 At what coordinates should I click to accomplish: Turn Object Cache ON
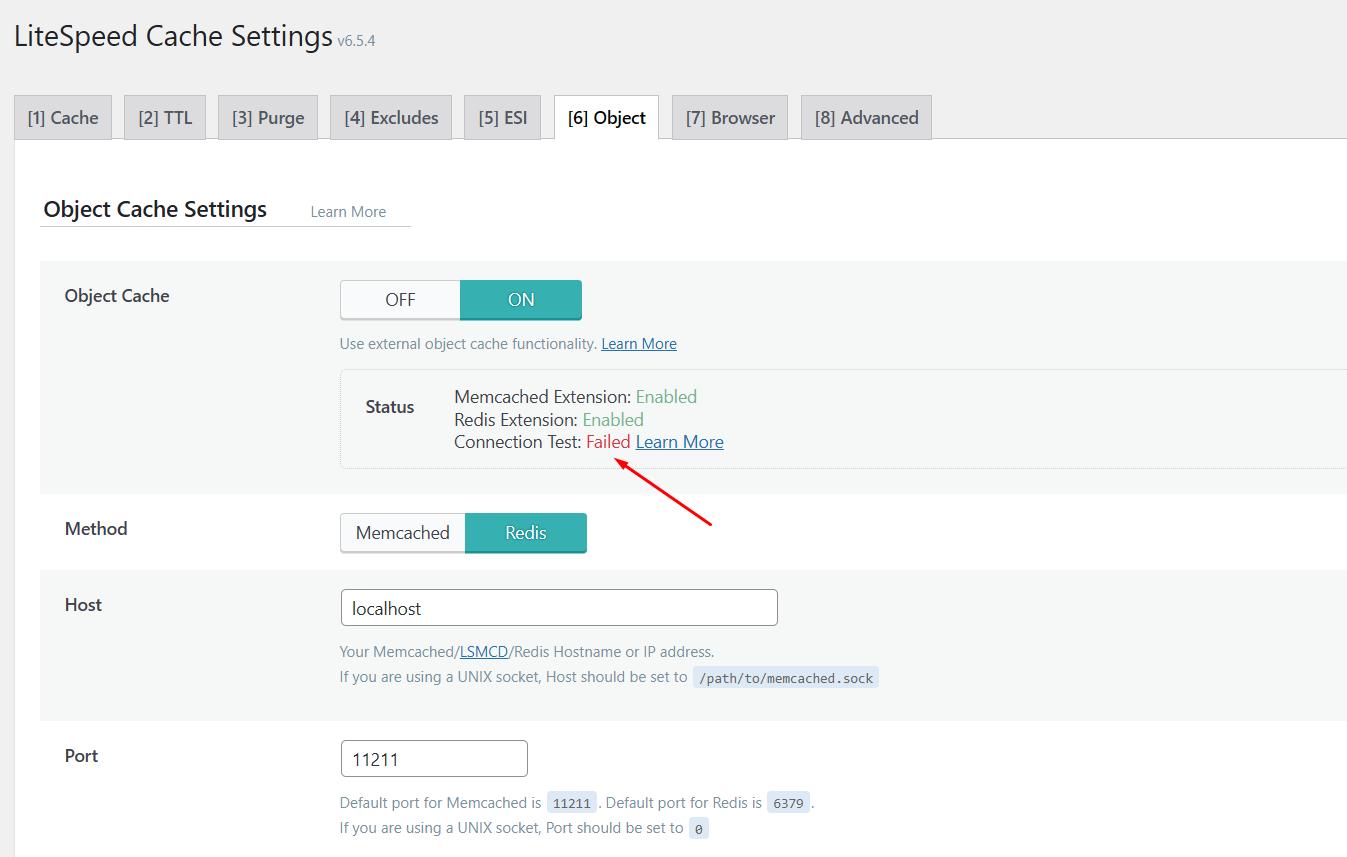pyautogui.click(x=521, y=300)
